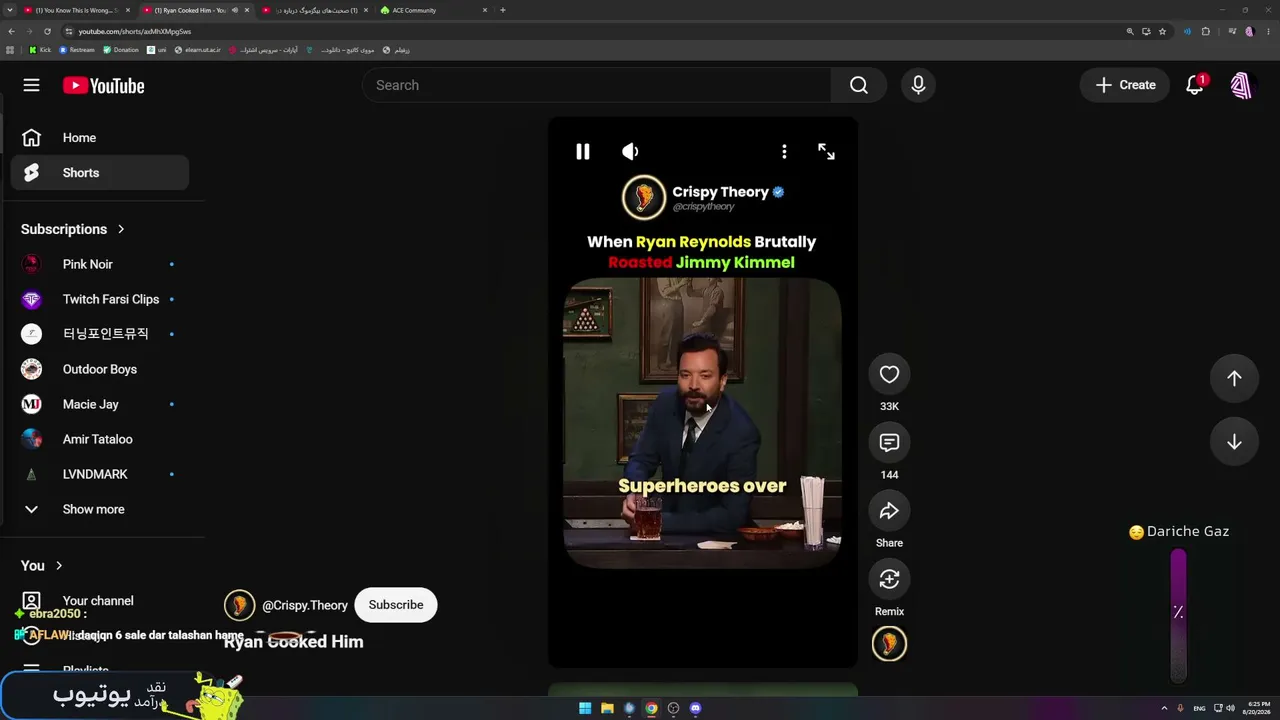This screenshot has width=1280, height=720.
Task: Mute audio on 'Ryan Cooked Him' tab
Action: 234,10
